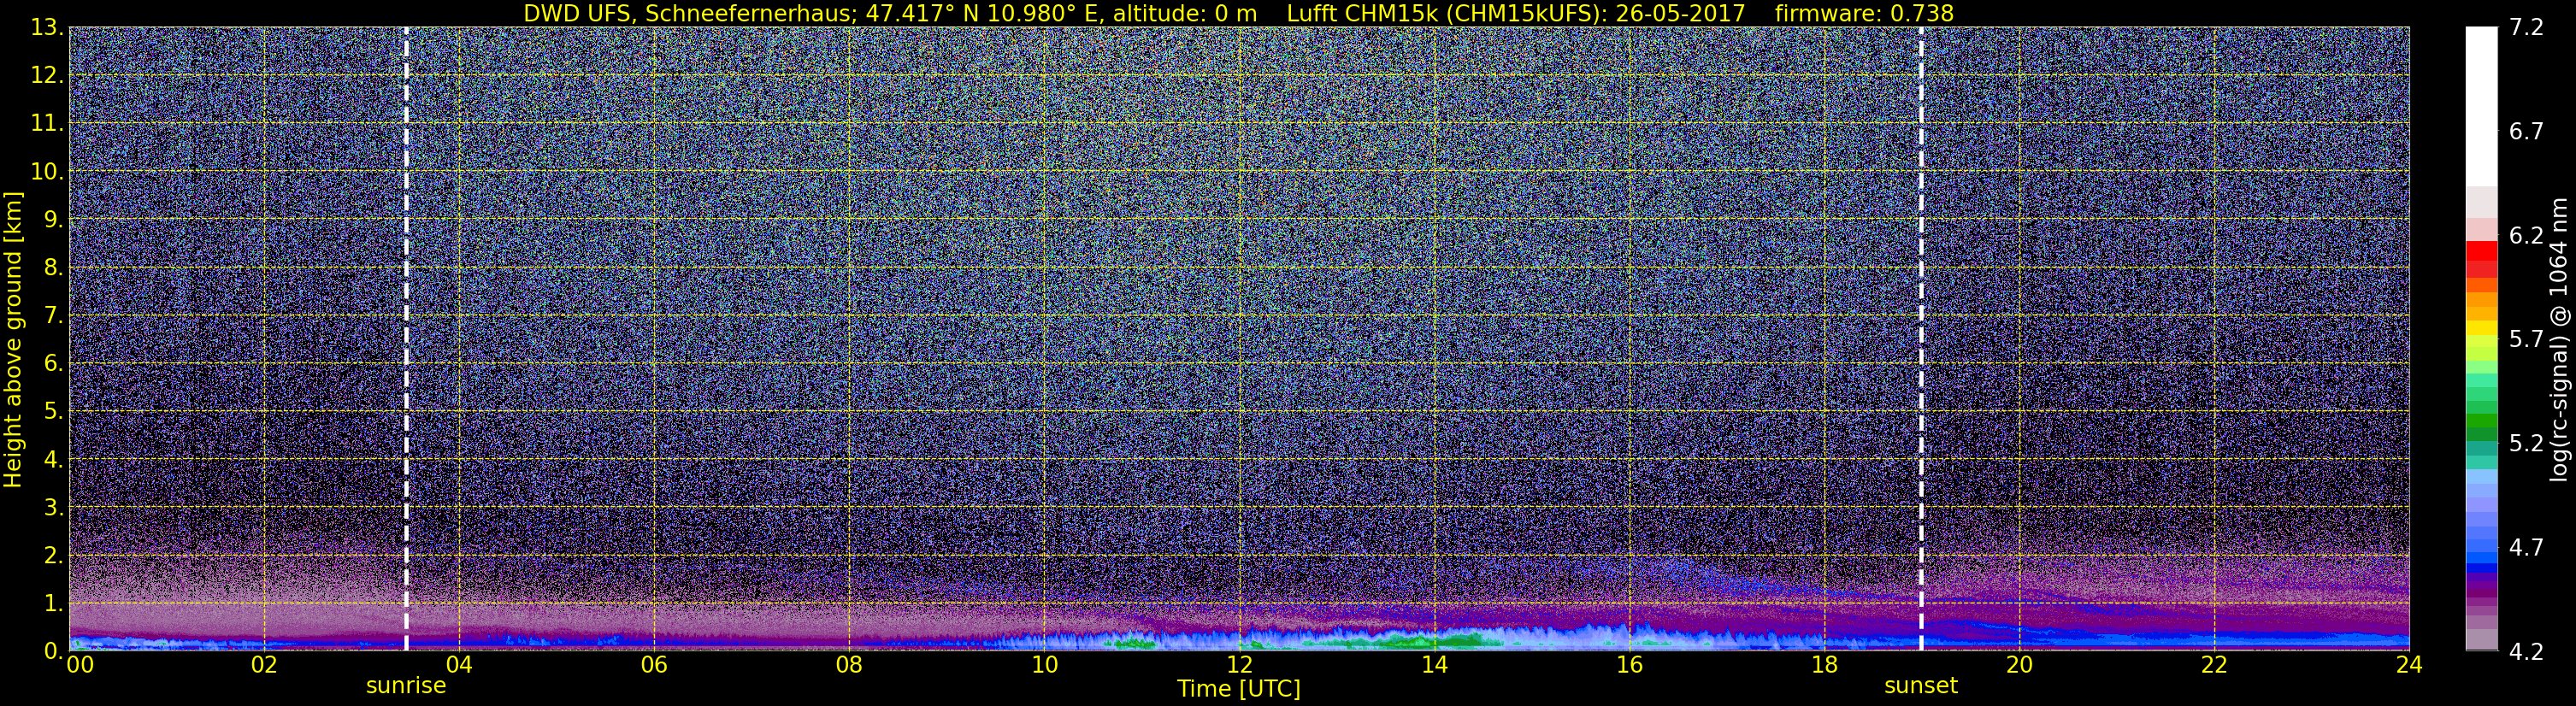This screenshot has height=706, width=2576.
Task: Click the 'sunset' label below the time axis
Action: (x=1921, y=686)
